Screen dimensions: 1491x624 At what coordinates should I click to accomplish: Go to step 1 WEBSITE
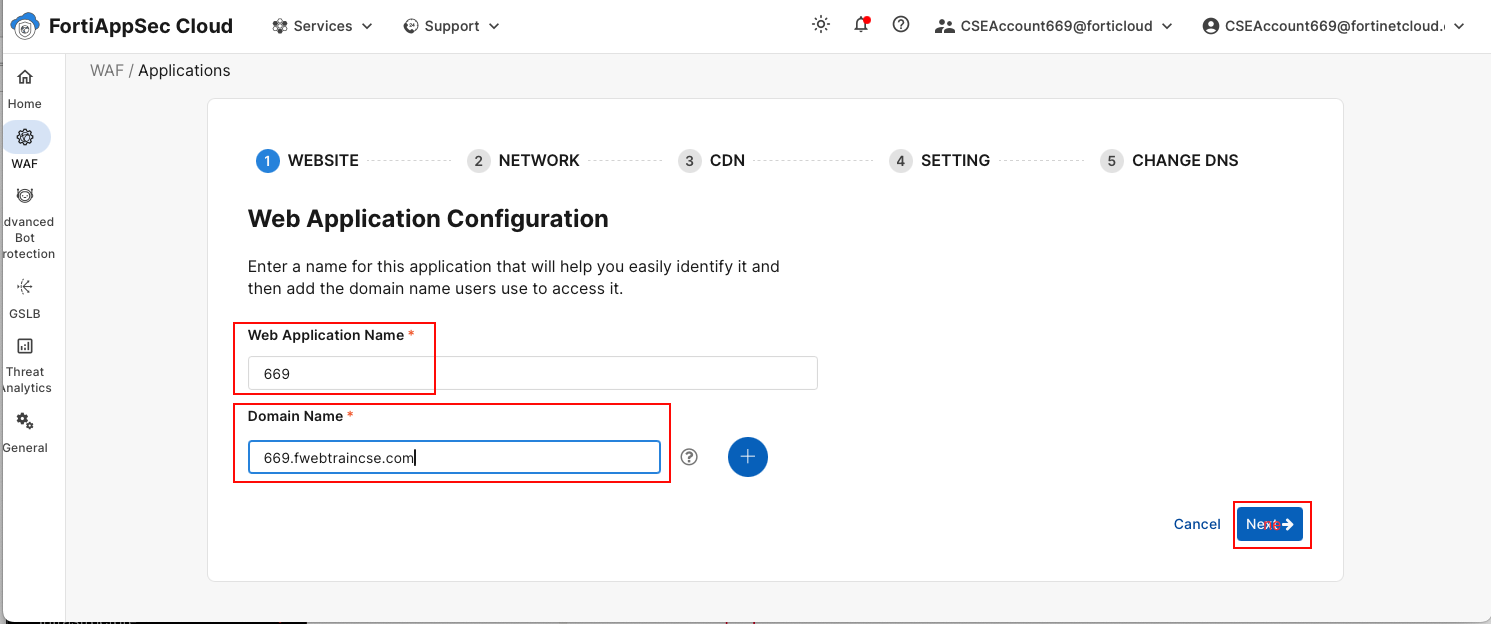coord(307,160)
